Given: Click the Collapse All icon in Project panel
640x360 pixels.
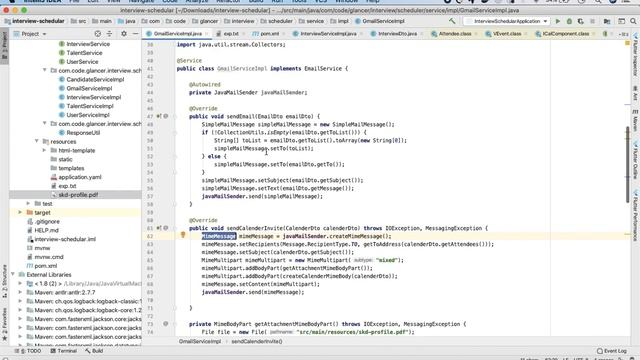Looking at the screenshot, I should 109,34.
